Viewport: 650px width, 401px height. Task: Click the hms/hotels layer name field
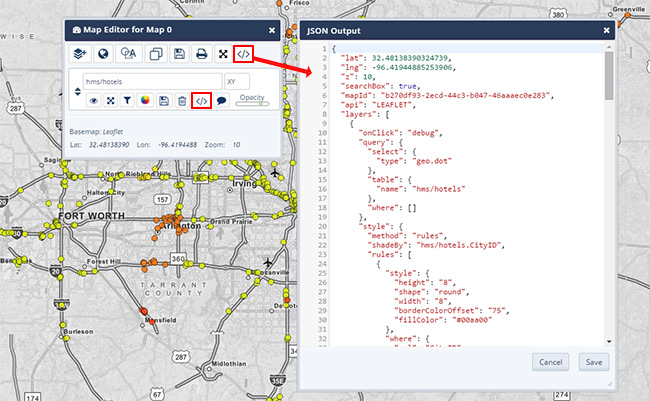click(151, 81)
